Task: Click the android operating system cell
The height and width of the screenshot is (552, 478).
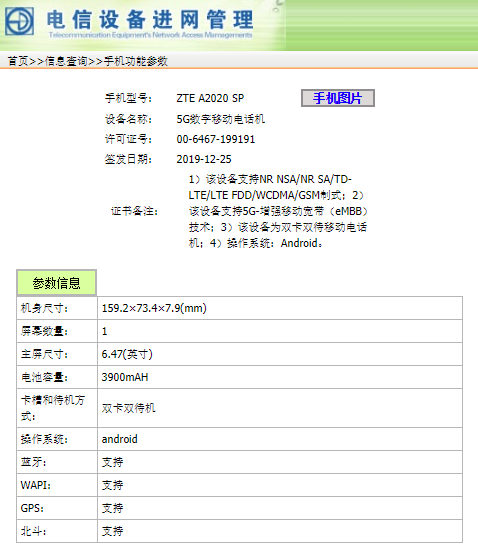Action: coord(280,439)
